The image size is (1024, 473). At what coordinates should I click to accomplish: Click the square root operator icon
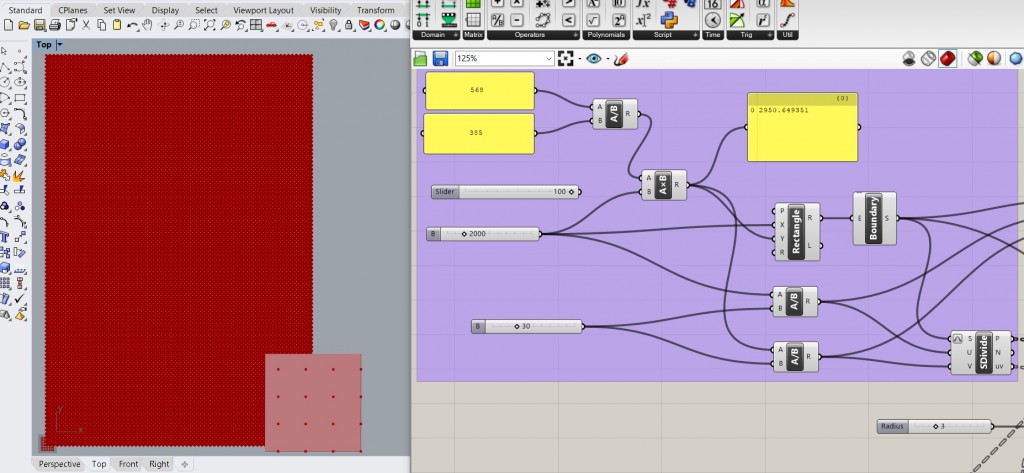[593, 20]
